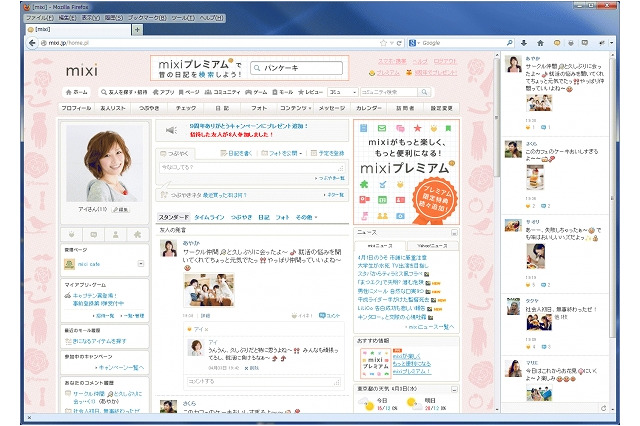Click the mixi cafe page link
The width and height of the screenshot is (640, 426).
point(89,264)
